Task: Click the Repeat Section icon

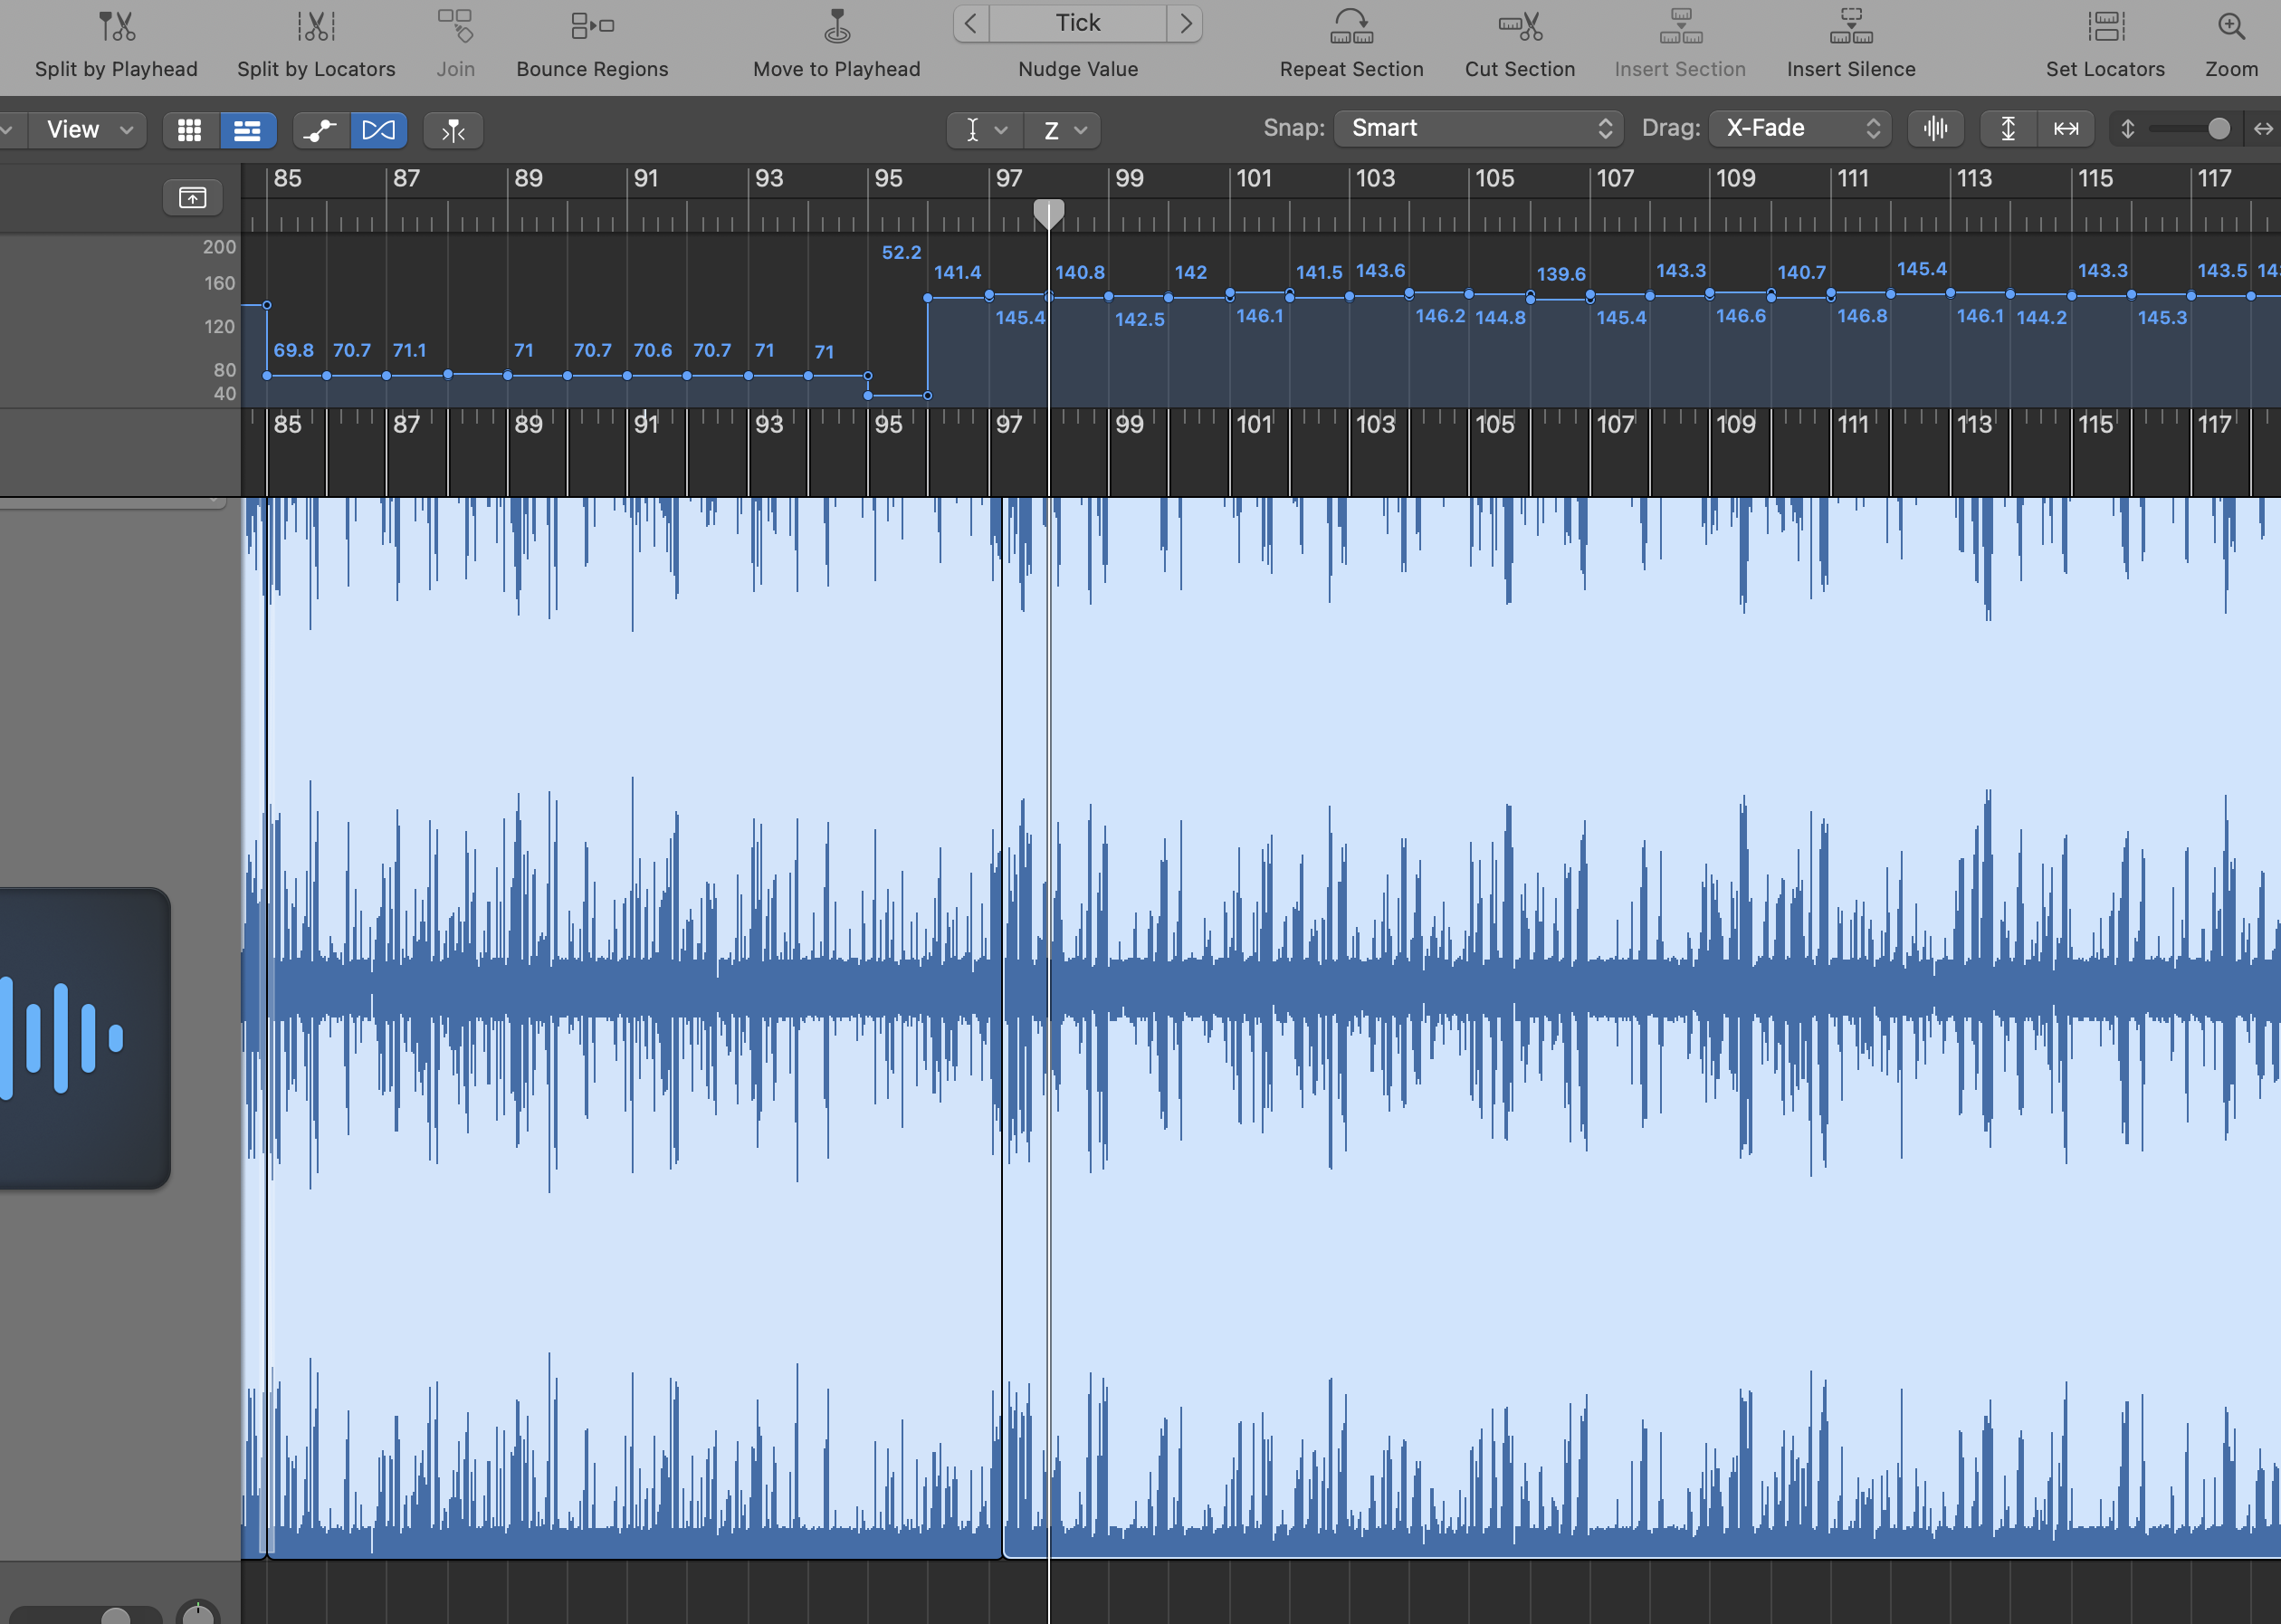Action: [1351, 26]
